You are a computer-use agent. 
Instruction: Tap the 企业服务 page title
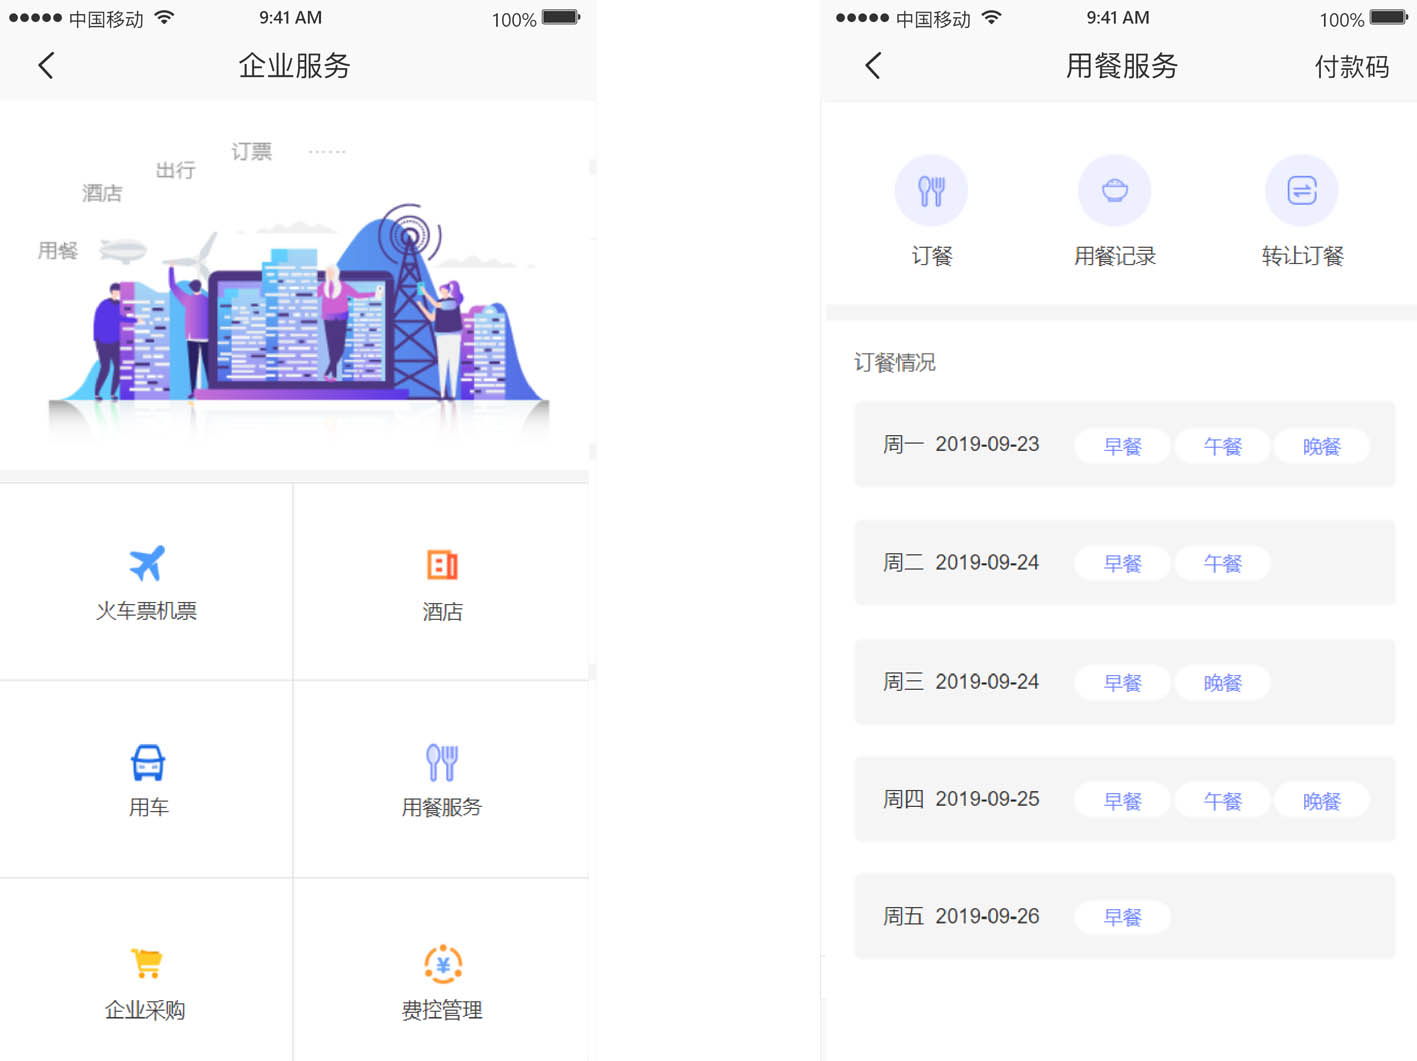295,66
